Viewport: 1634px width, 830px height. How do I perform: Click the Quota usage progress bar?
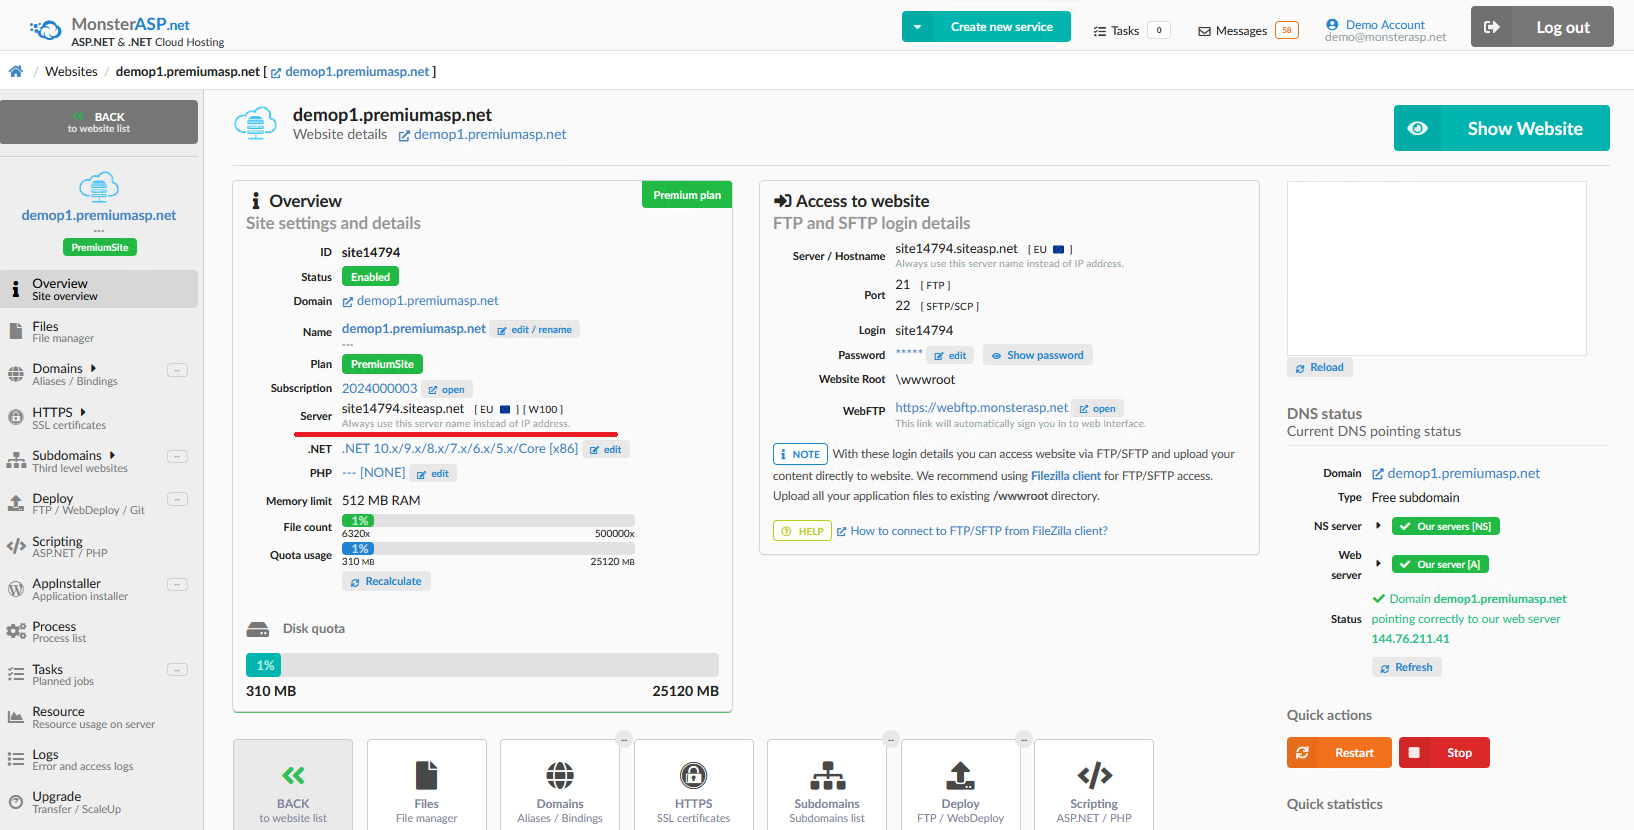[488, 548]
